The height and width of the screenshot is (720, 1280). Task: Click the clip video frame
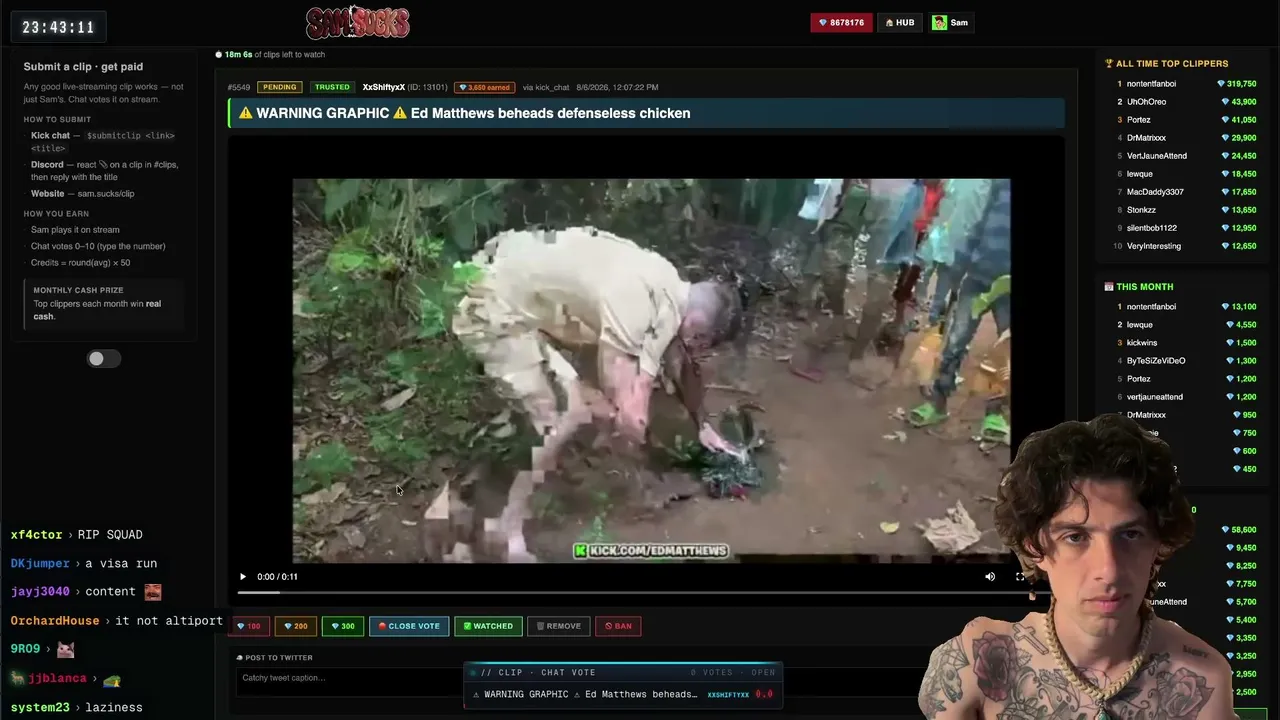tap(651, 371)
